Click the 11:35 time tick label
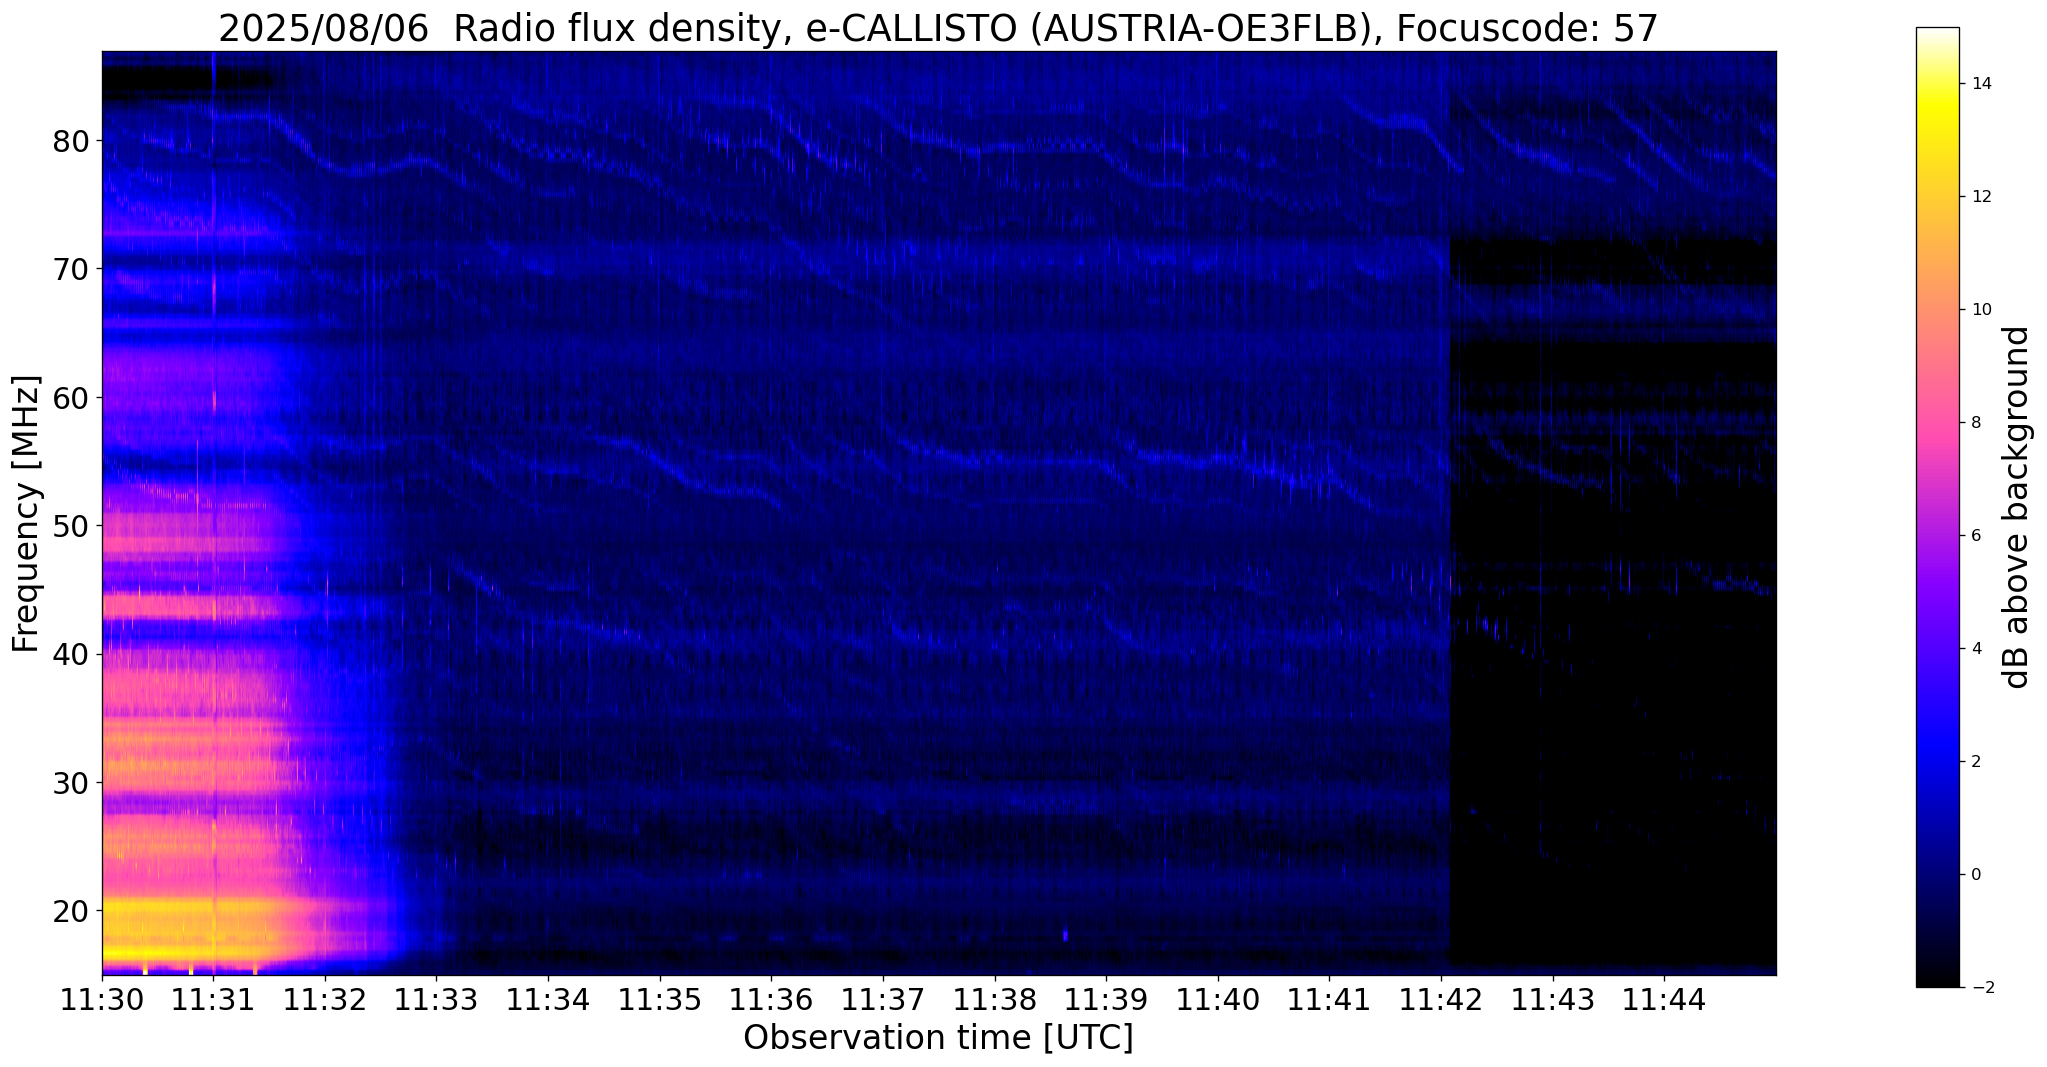2047x1067 pixels. [660, 999]
